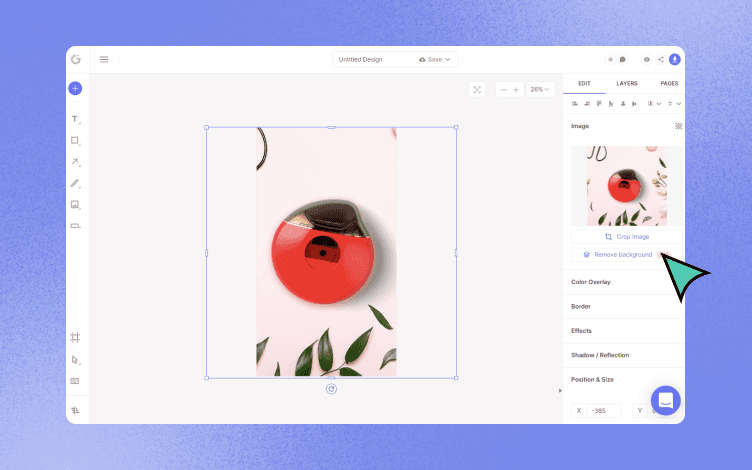Collapse the right panel with the small arrow
The image size is (752, 470).
coord(560,391)
